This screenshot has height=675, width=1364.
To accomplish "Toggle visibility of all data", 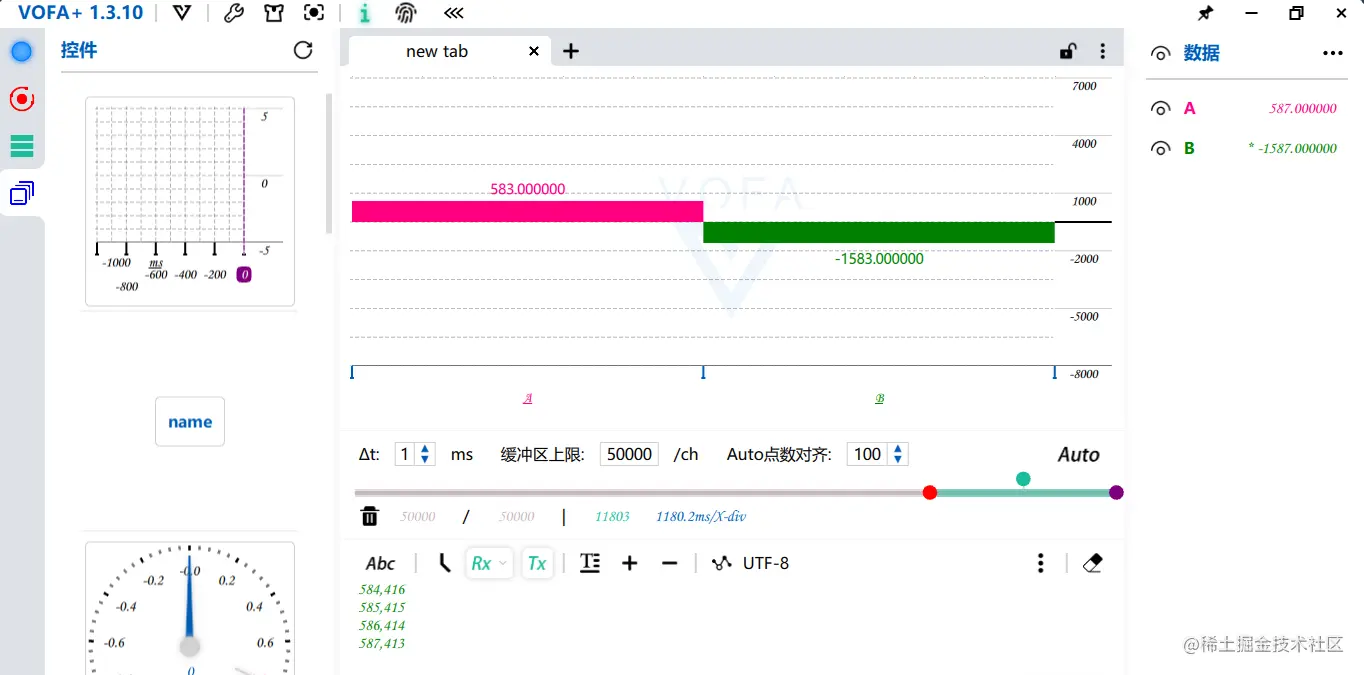I will pyautogui.click(x=1161, y=54).
